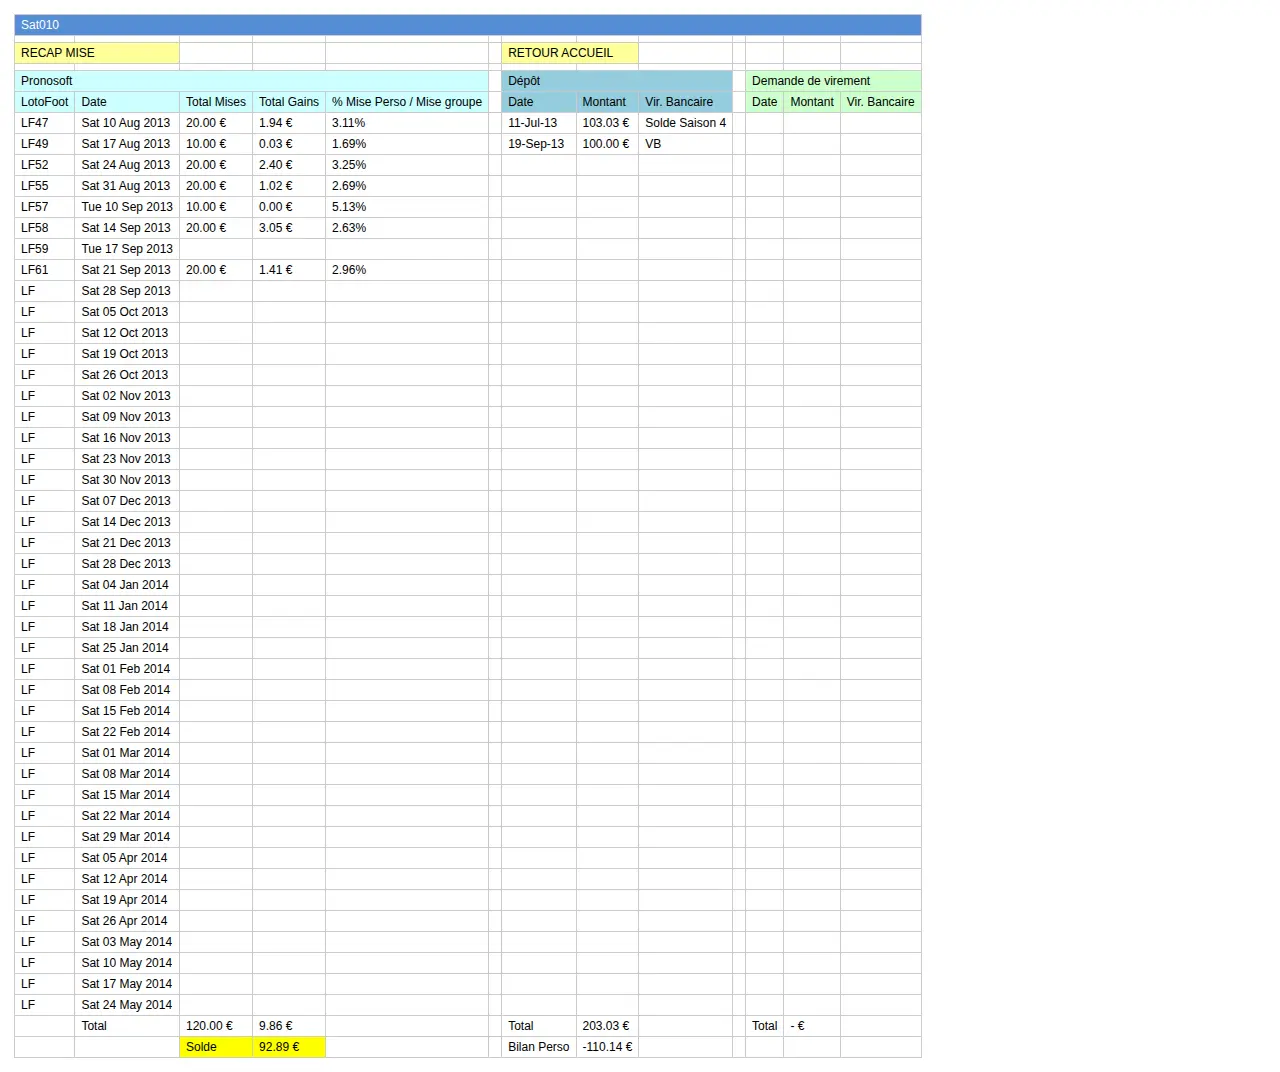Viewport: 1280px width, 1072px height.
Task: Select the 100.00 € deposit amount cell
Action: [607, 144]
